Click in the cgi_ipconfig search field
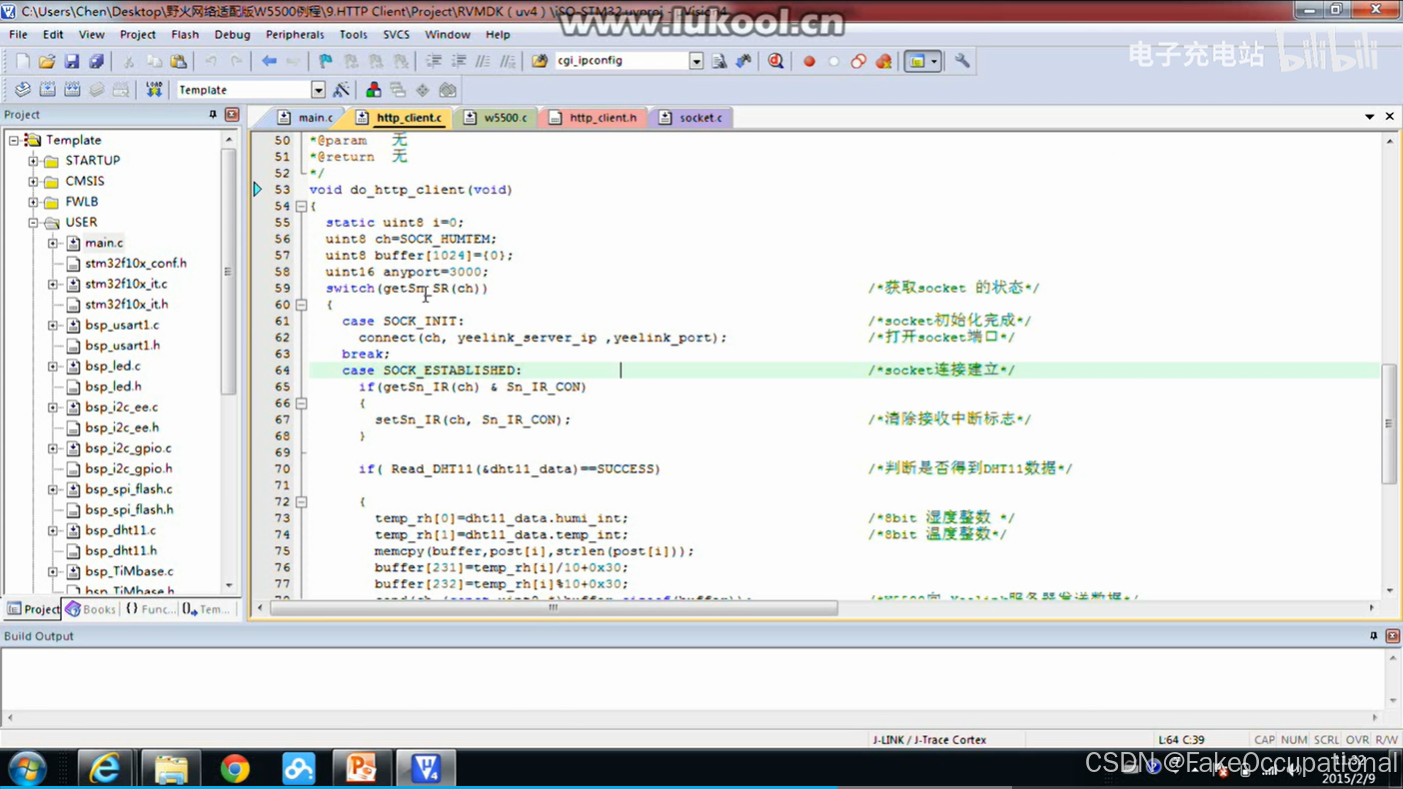 [621, 61]
